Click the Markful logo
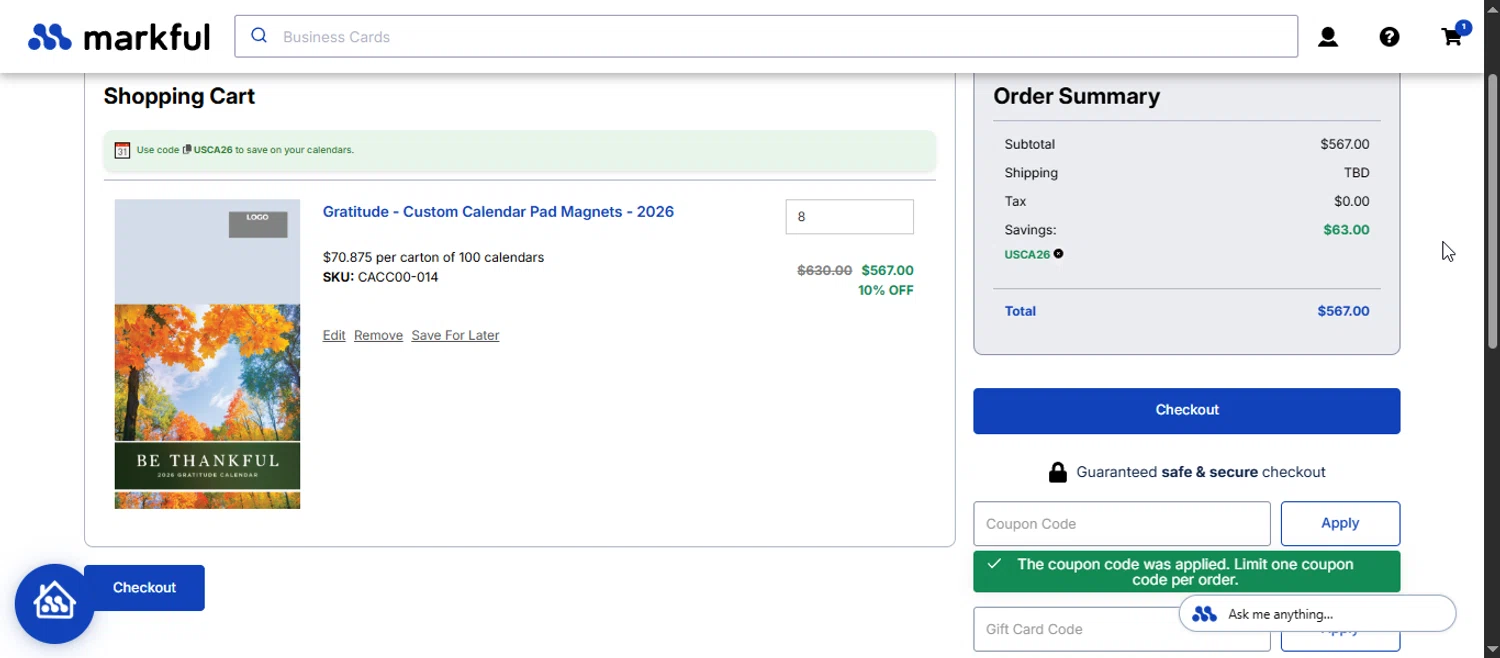This screenshot has width=1500, height=658. pyautogui.click(x=119, y=37)
